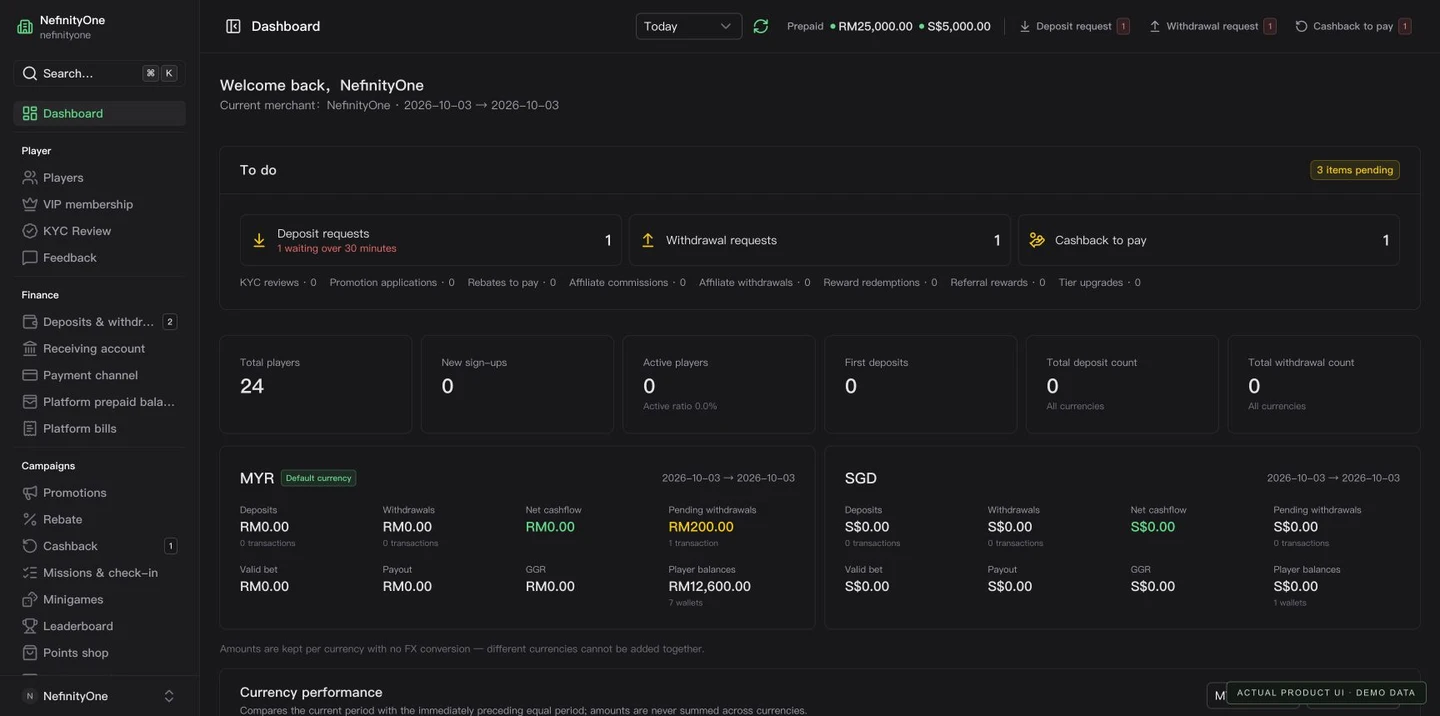Click the Default currency badge
The height and width of the screenshot is (716, 1440).
pos(318,478)
